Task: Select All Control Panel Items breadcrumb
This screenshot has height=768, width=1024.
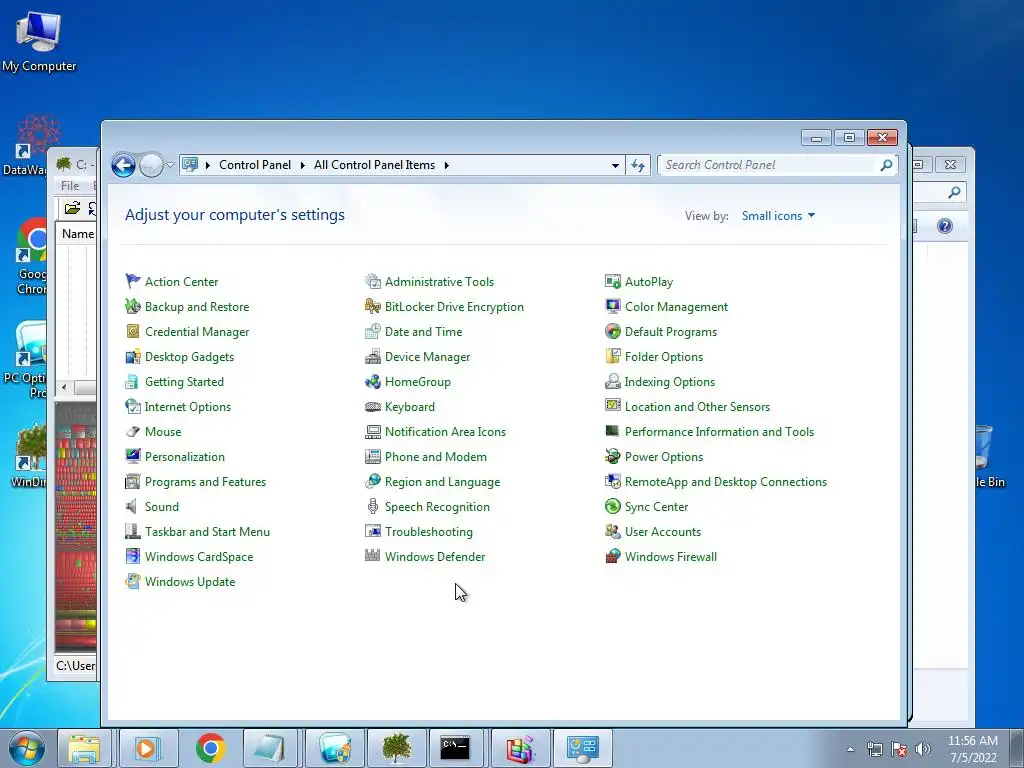Action: click(374, 165)
